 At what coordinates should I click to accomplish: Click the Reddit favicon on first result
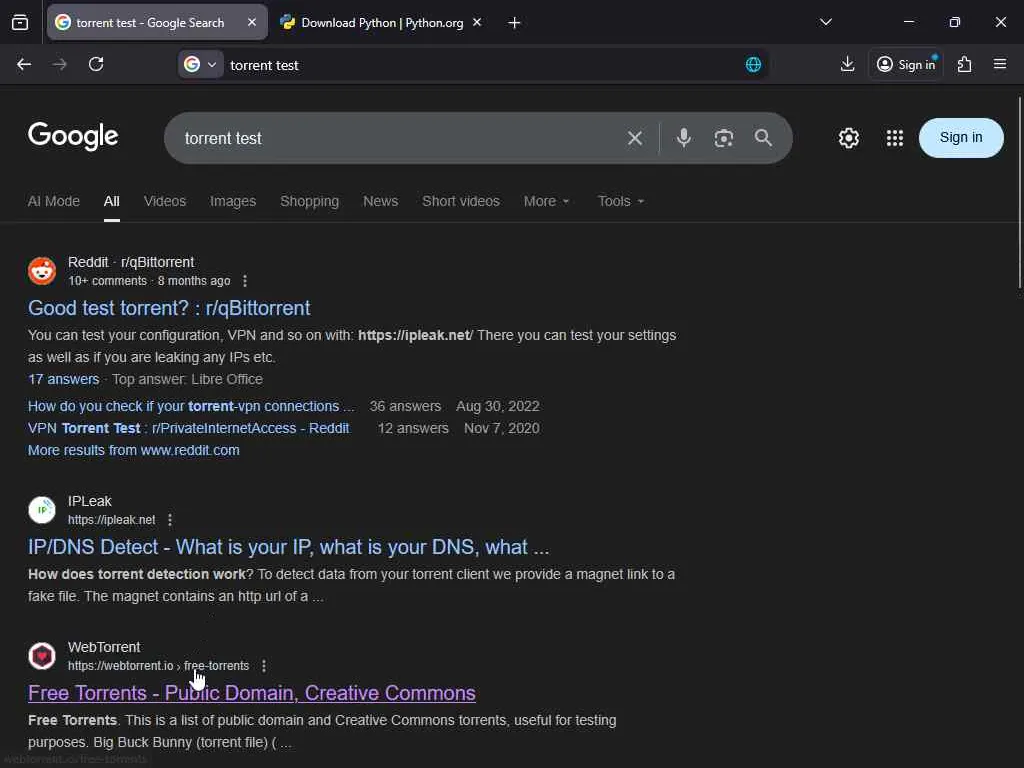[42, 271]
